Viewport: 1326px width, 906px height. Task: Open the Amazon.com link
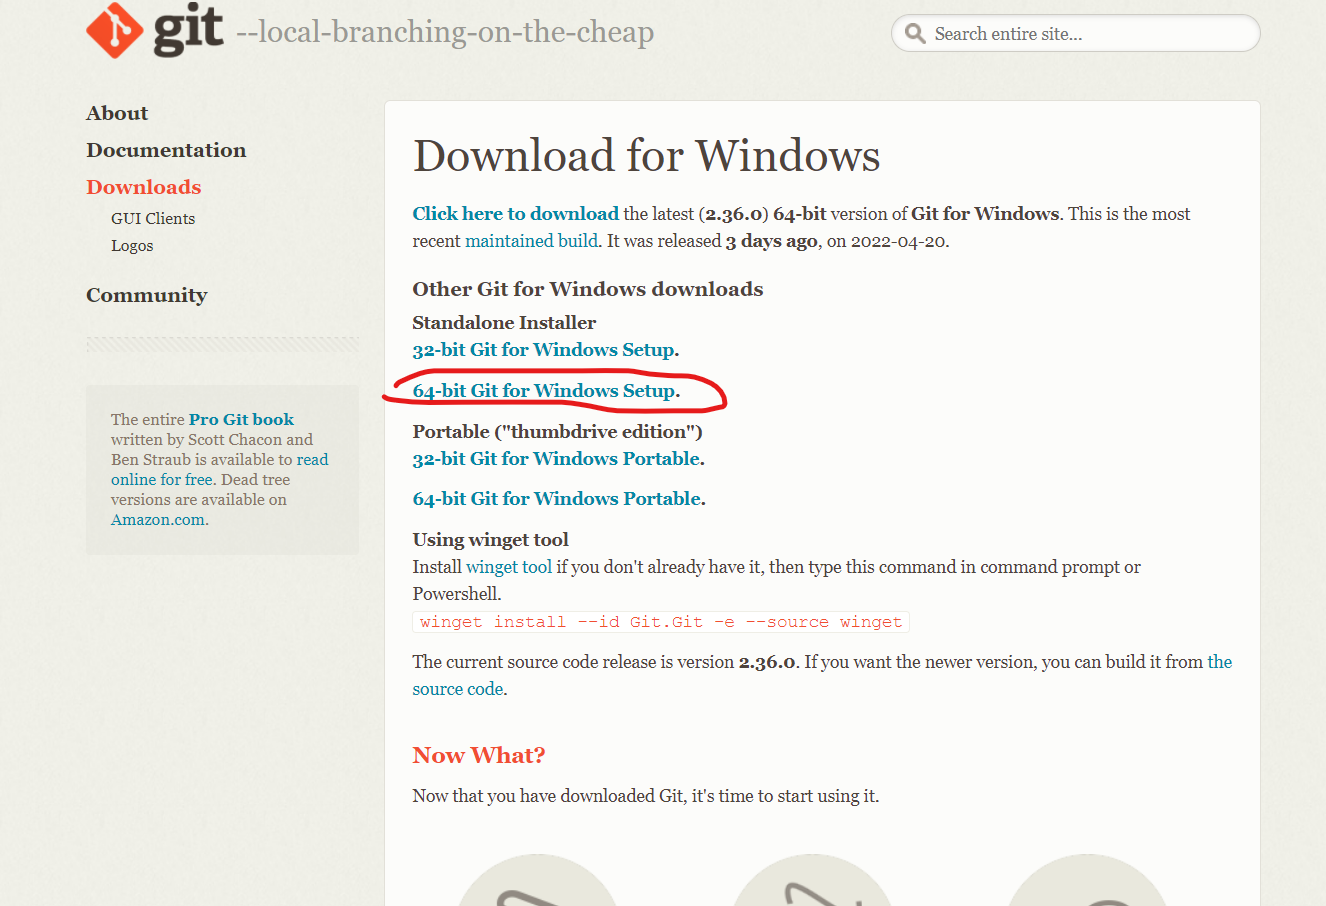[158, 520]
